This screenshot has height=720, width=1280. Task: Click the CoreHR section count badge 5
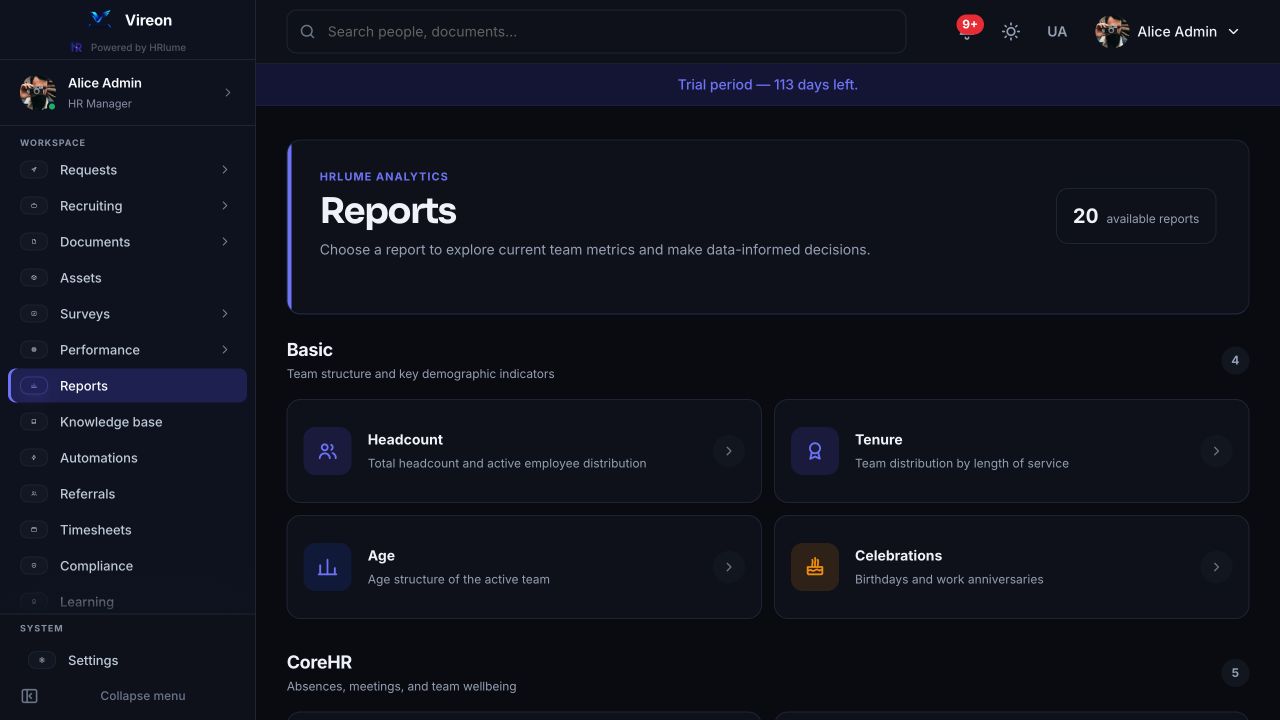pyautogui.click(x=1235, y=673)
